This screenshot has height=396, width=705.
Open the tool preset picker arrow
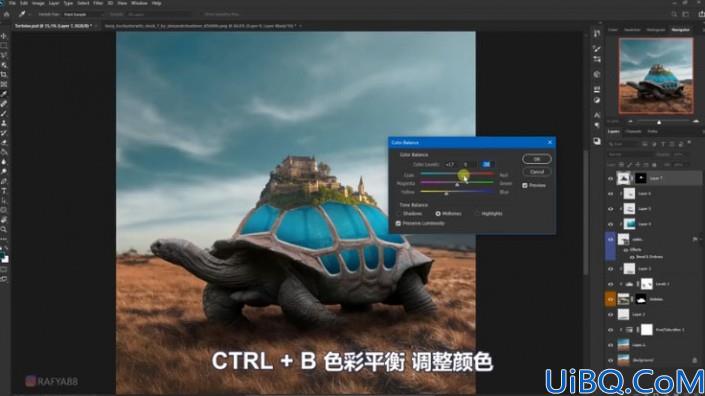tap(29, 14)
